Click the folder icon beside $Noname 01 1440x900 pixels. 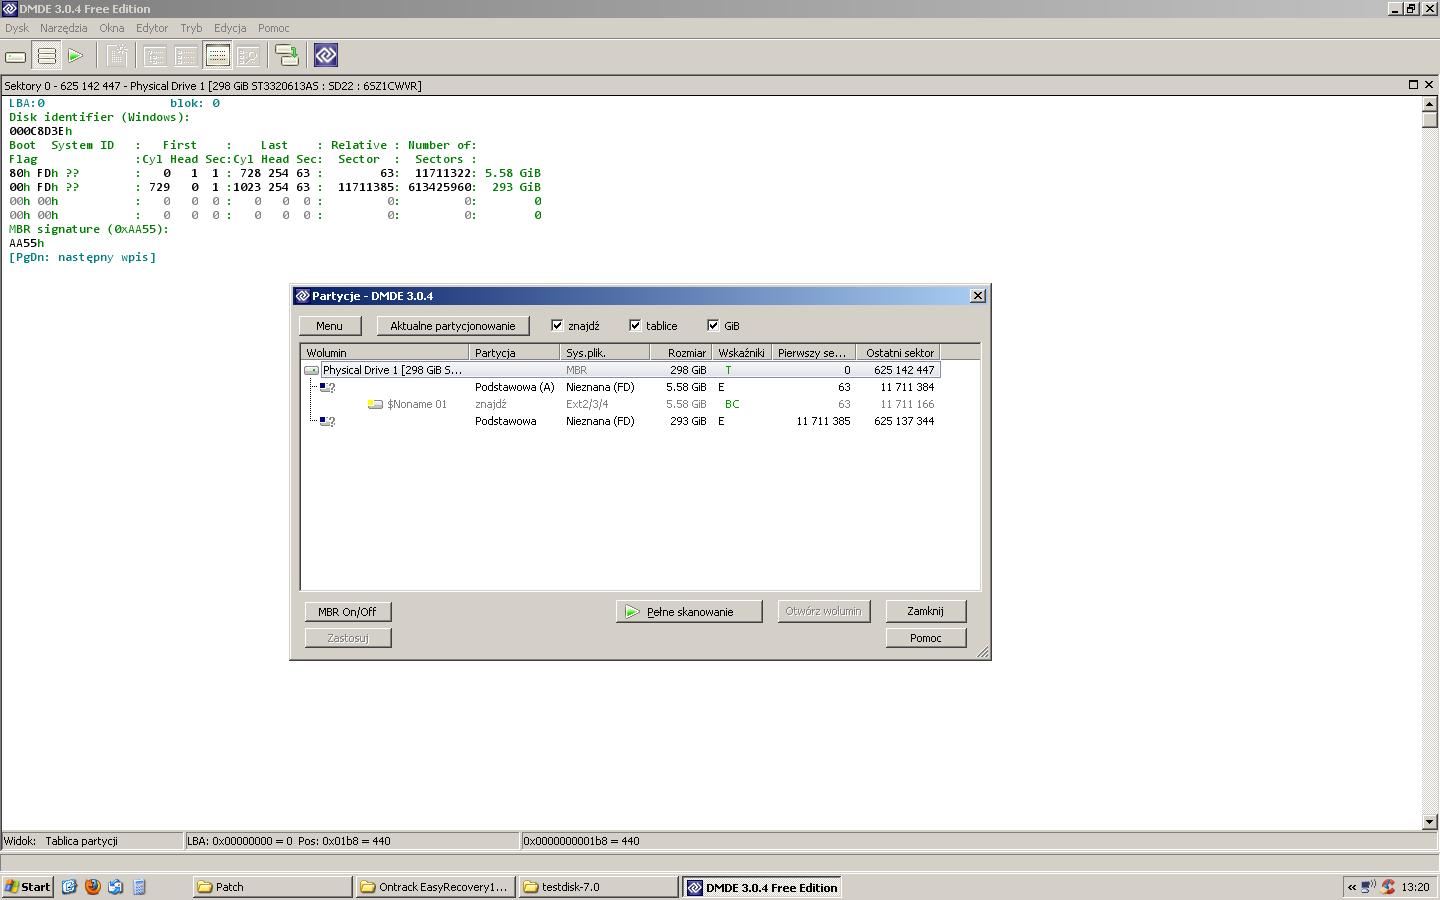click(x=375, y=404)
